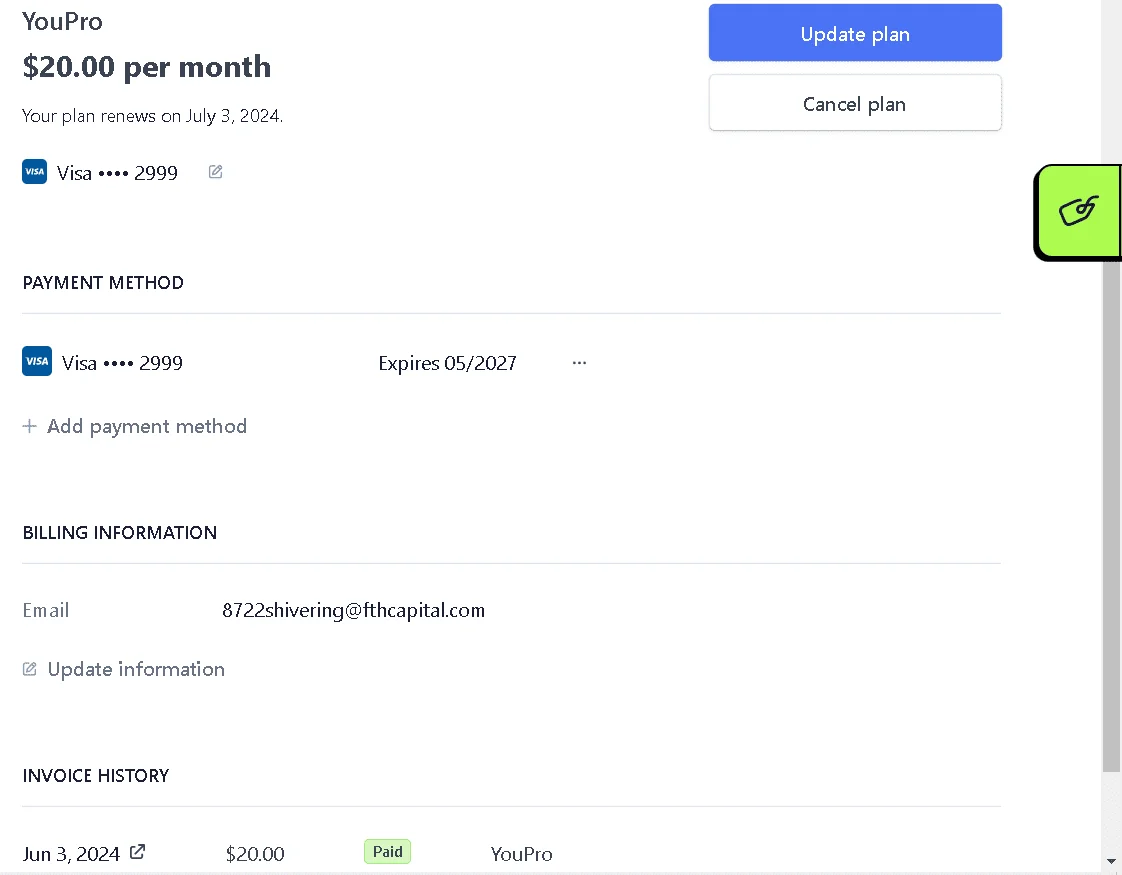The image size is (1122, 875).
Task: Click the Expires 05/2027 card row text
Action: [447, 363]
